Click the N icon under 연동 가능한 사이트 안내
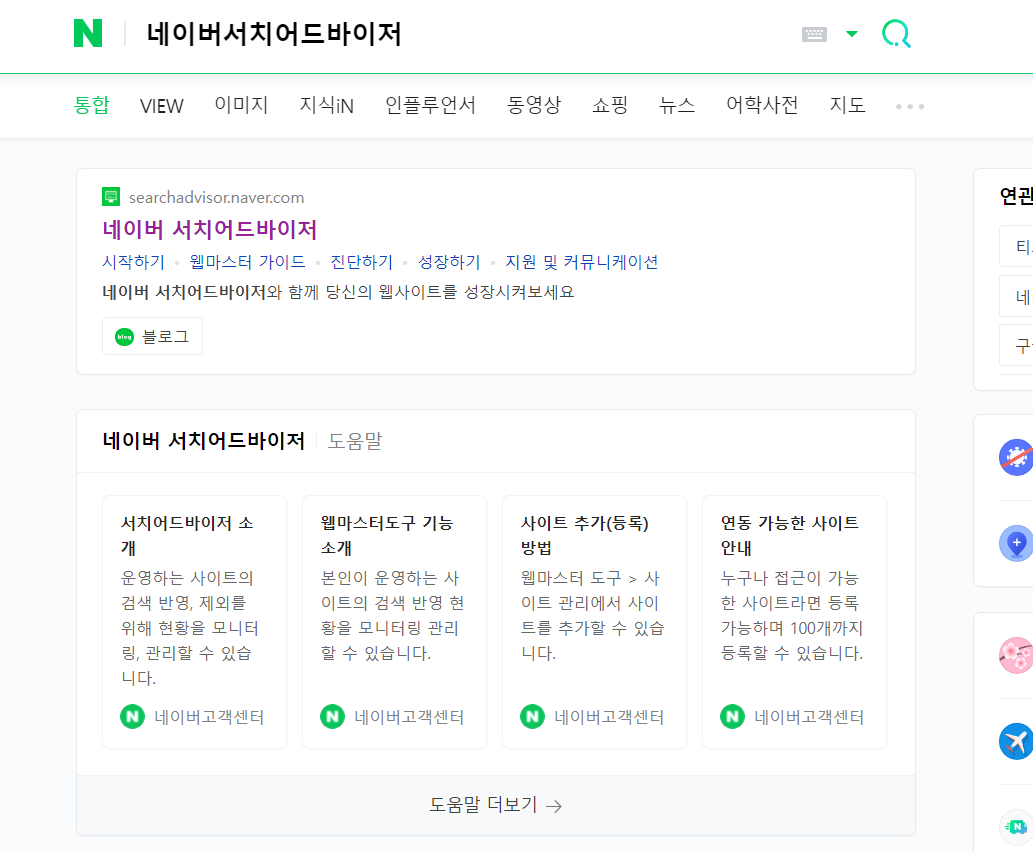 733,717
